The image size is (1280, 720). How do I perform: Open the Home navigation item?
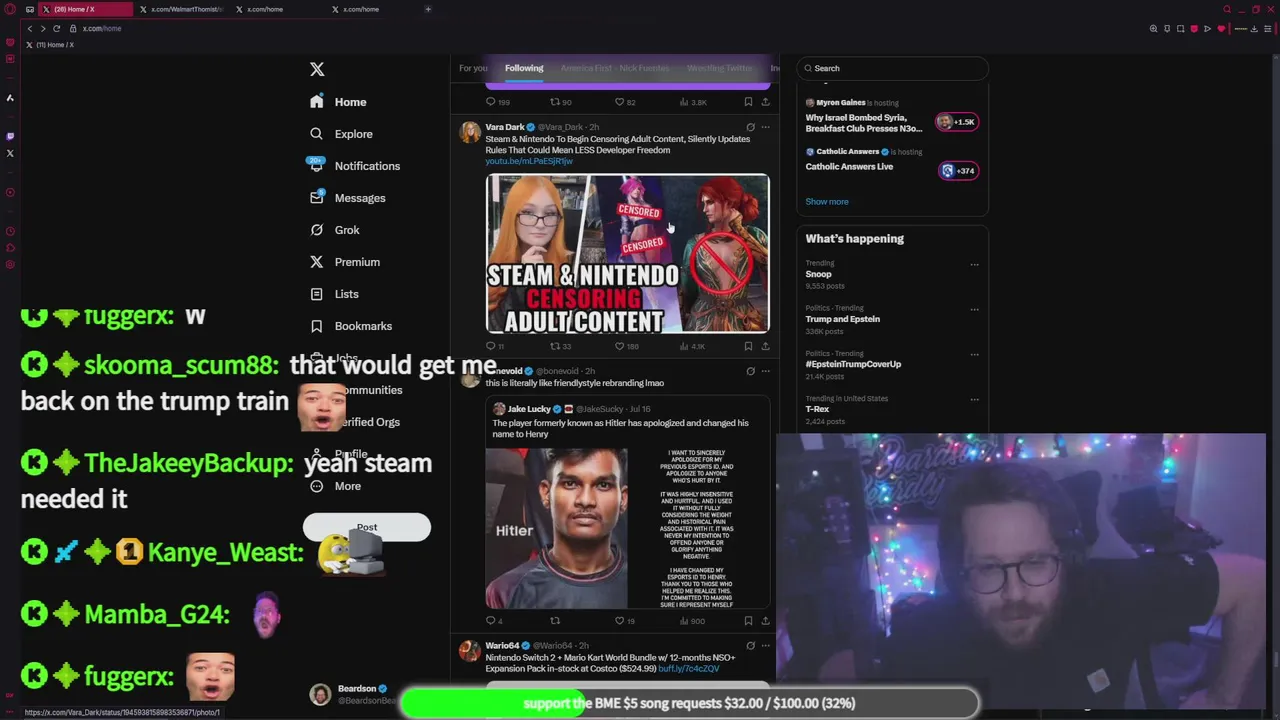tap(338, 102)
